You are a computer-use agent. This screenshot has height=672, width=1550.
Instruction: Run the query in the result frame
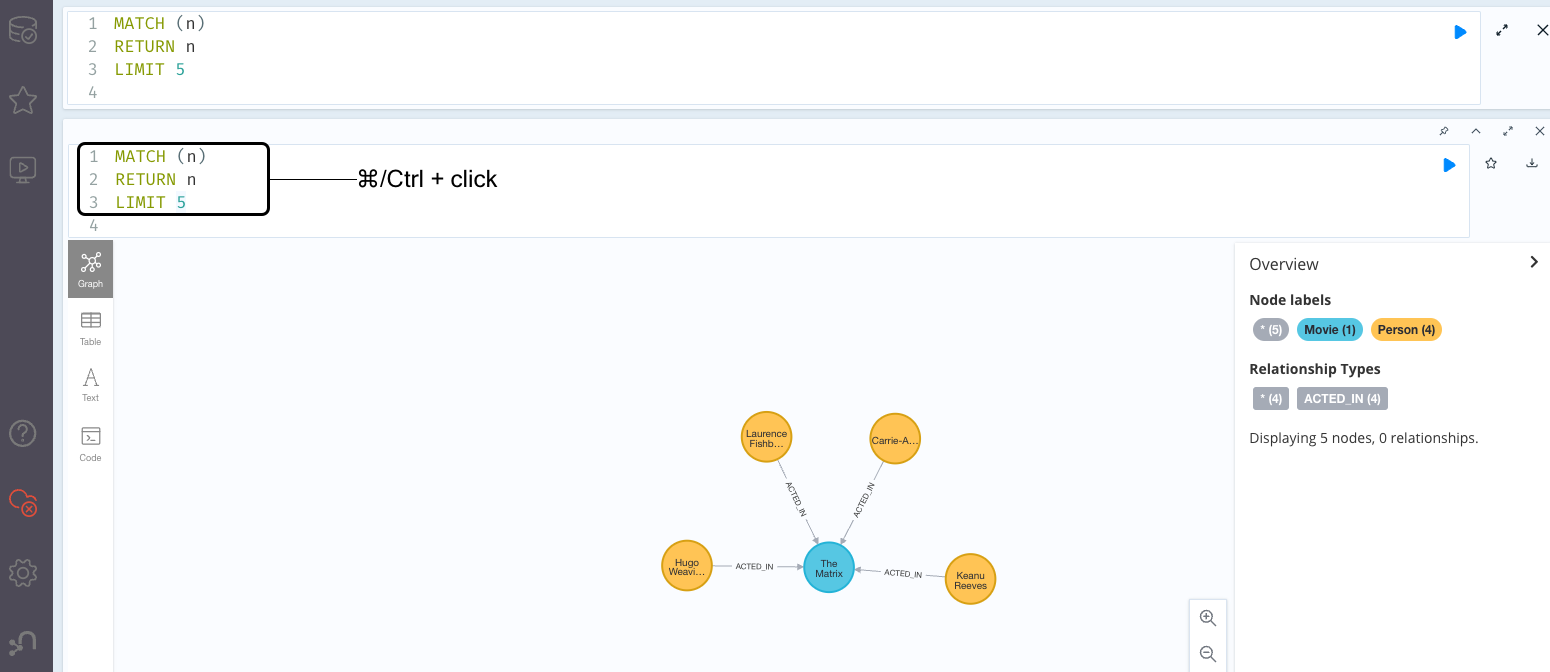1449,165
